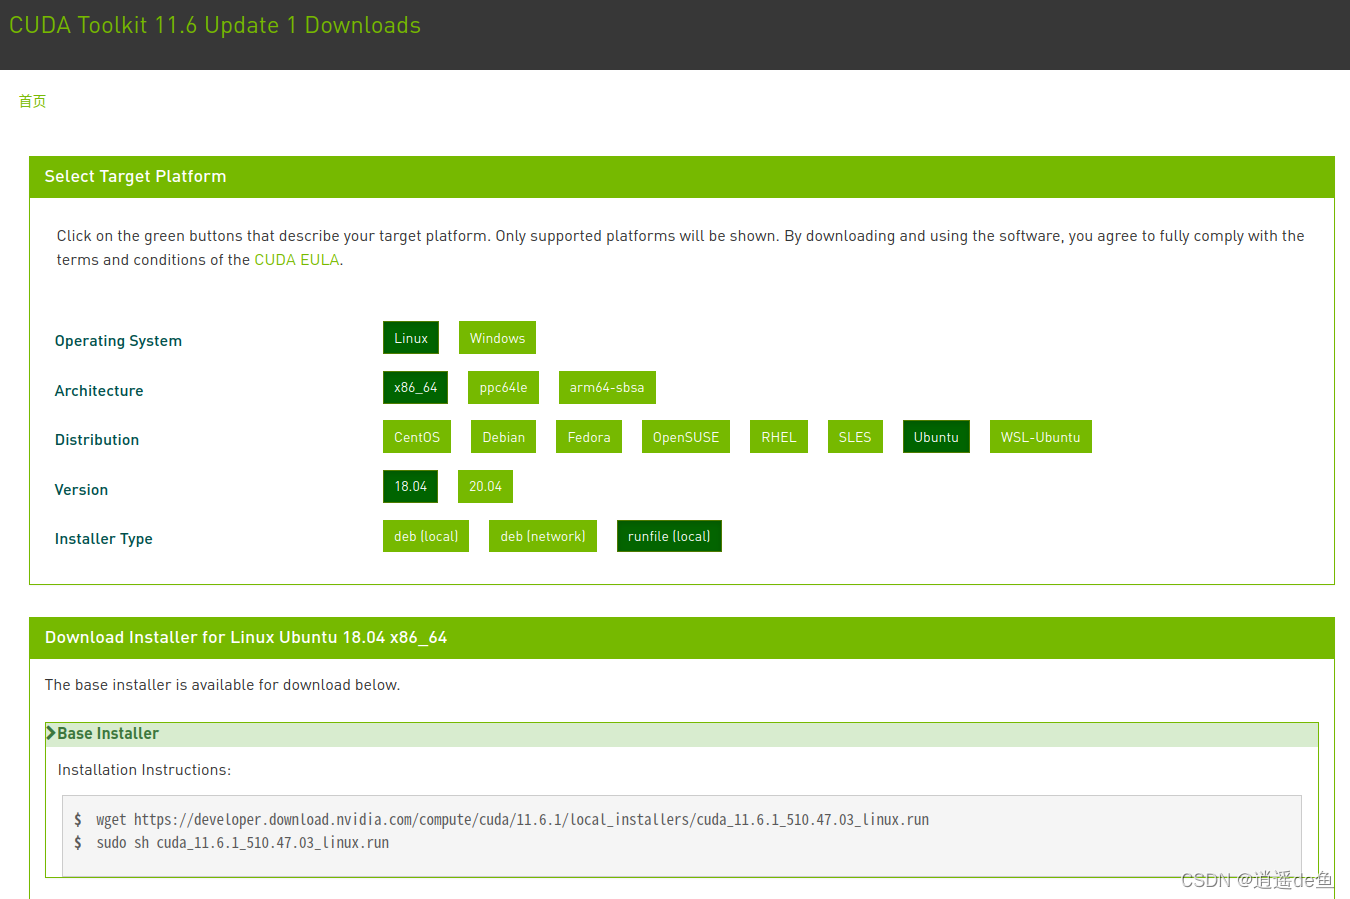
Task: Select the Linux operating system button
Action: [410, 338]
